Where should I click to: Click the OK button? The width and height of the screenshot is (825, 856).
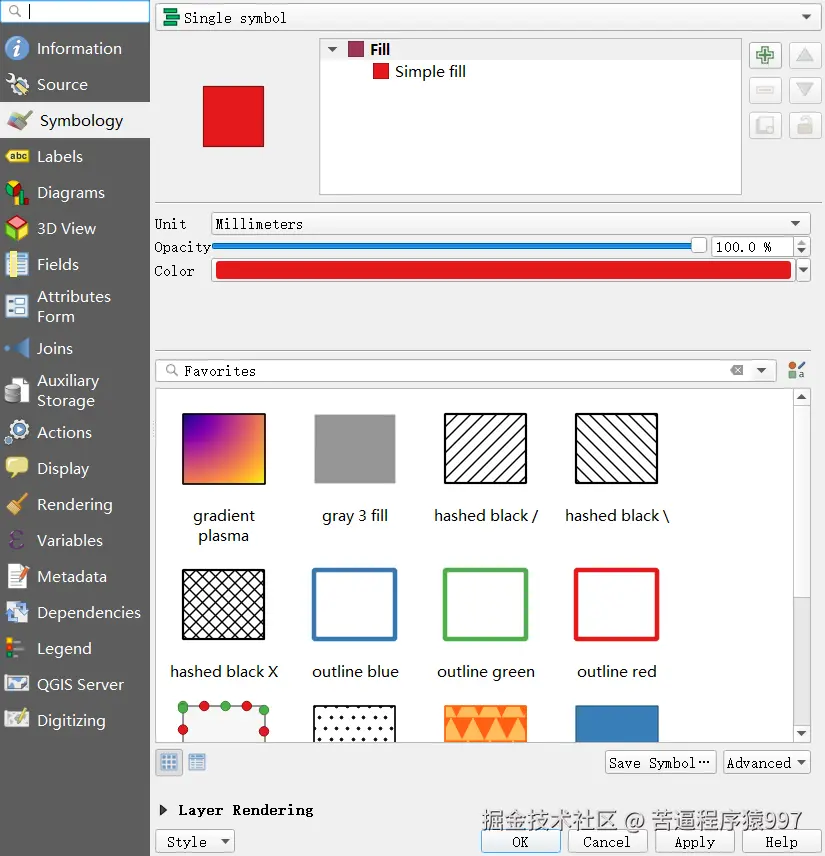coord(520,842)
